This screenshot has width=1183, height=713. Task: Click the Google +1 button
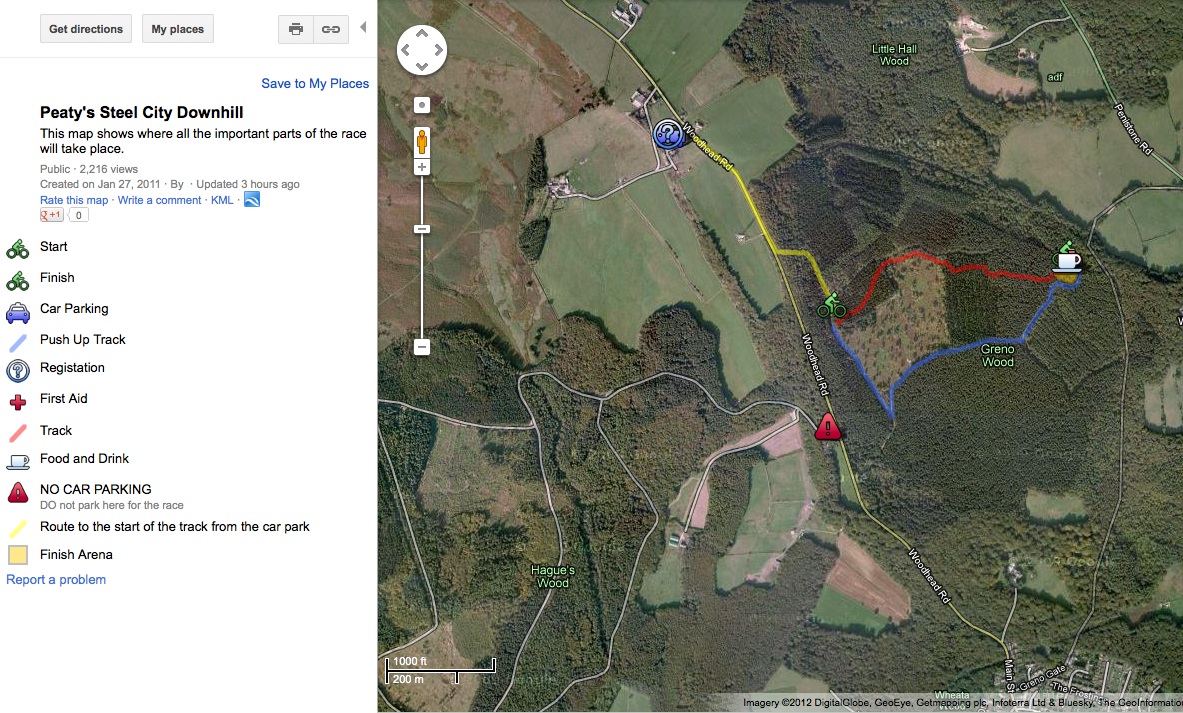pos(52,215)
